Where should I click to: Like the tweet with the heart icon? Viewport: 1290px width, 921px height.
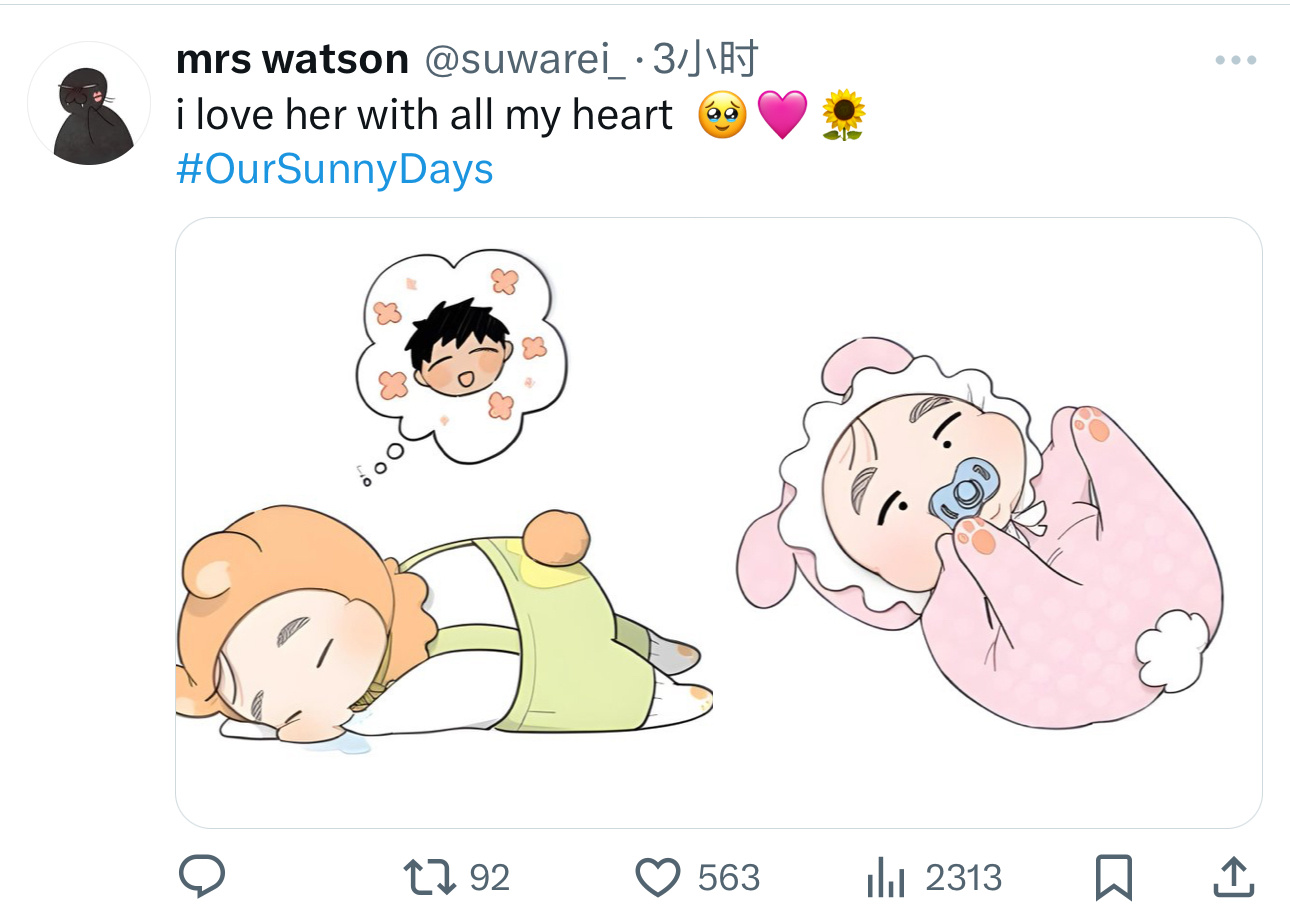click(x=658, y=878)
